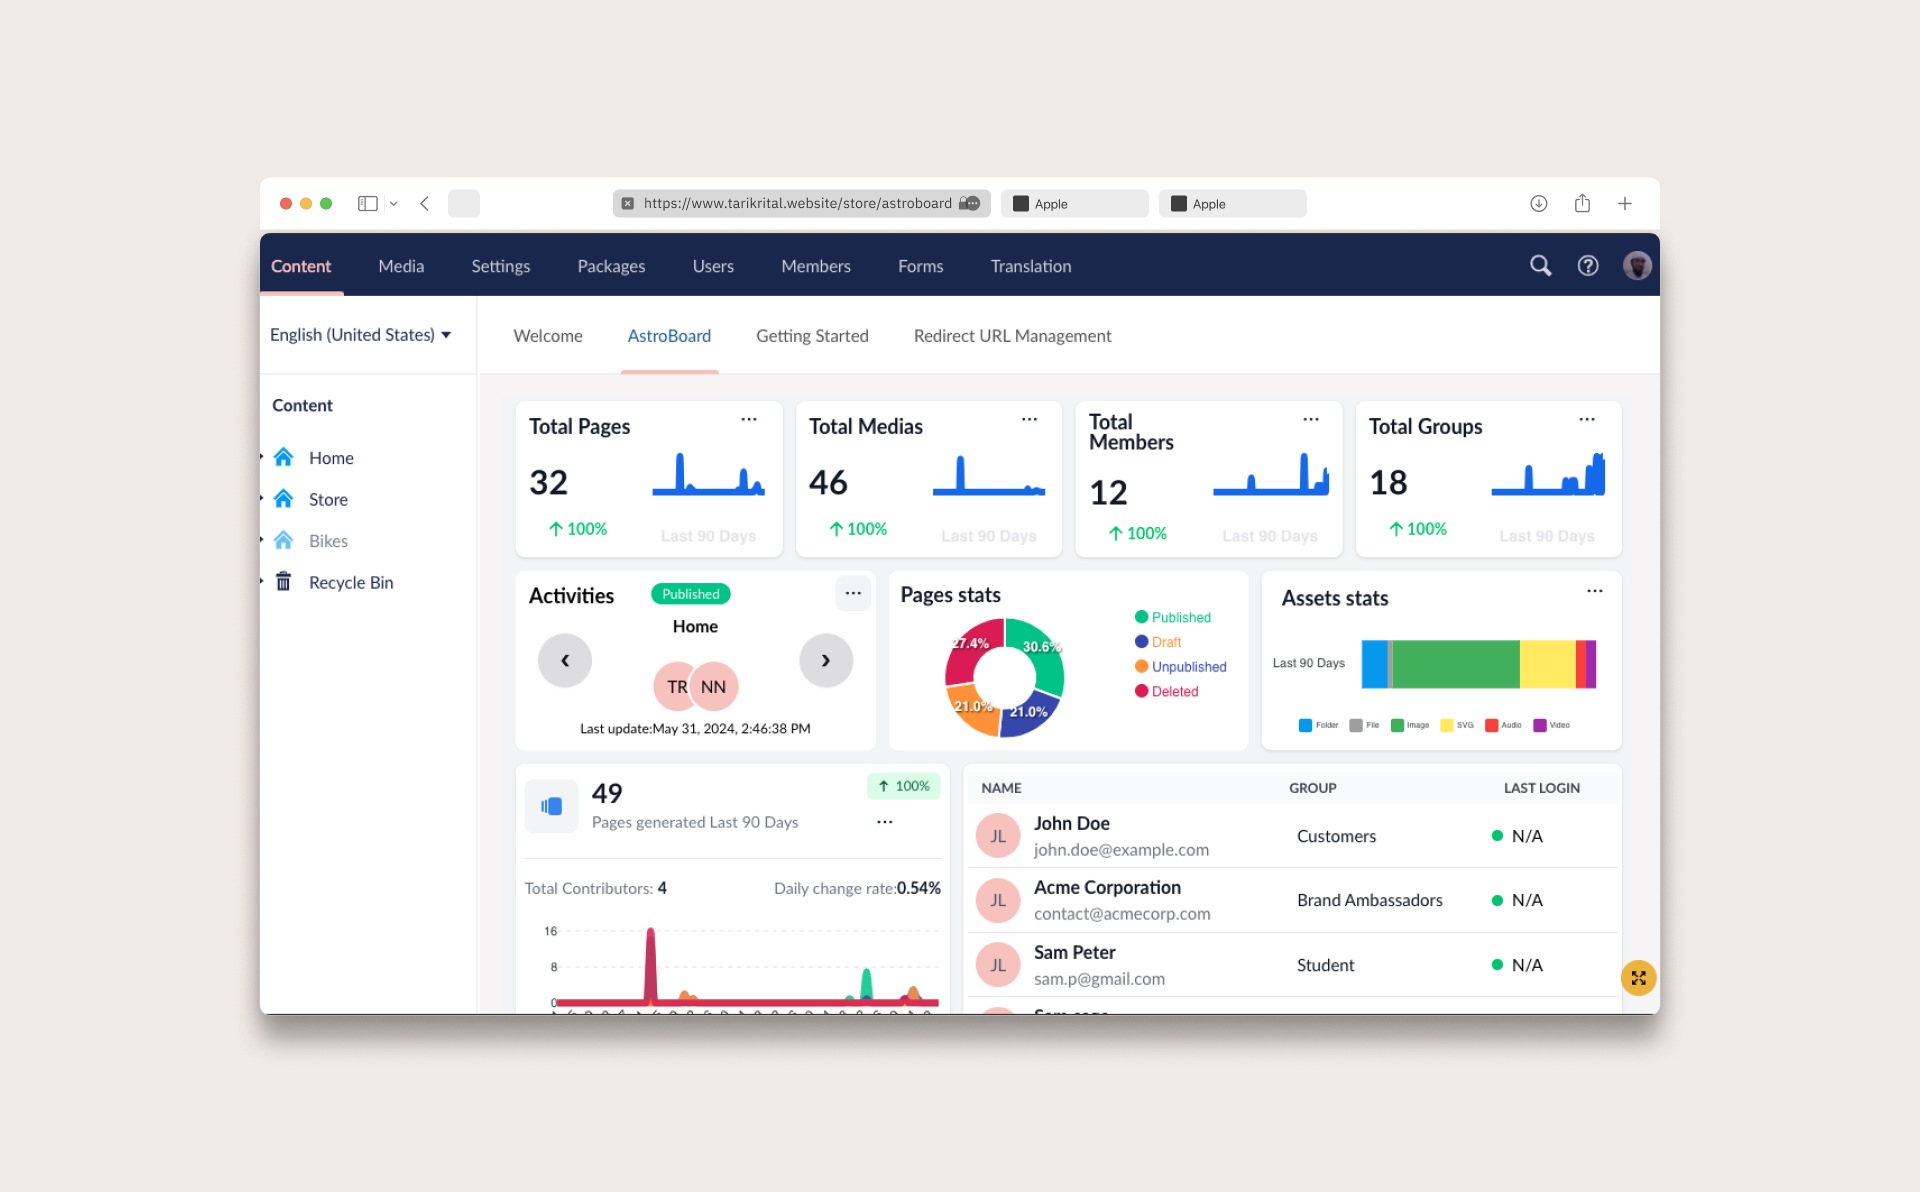Click the Safari sidebar toggle icon
1920x1192 pixels.
pyautogui.click(x=368, y=204)
